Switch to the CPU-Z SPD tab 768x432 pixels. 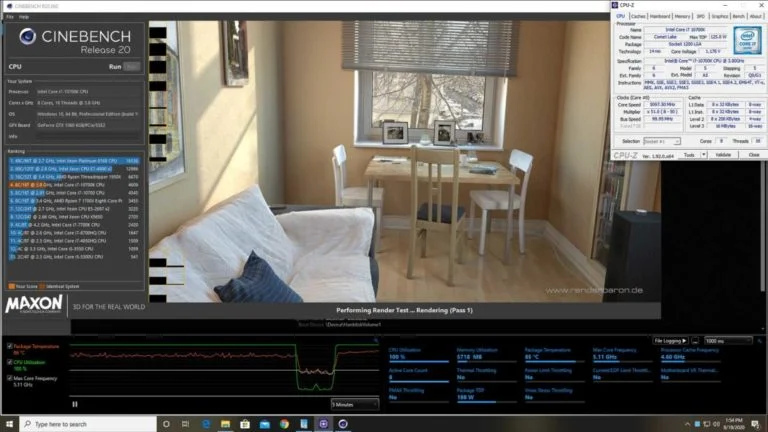click(701, 16)
